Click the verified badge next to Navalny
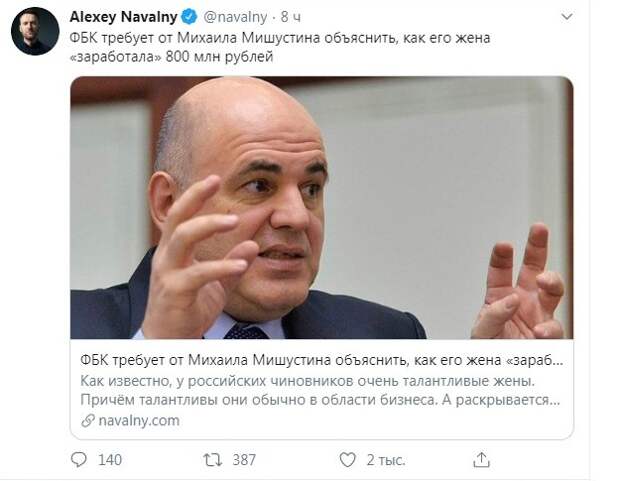 tap(189, 17)
